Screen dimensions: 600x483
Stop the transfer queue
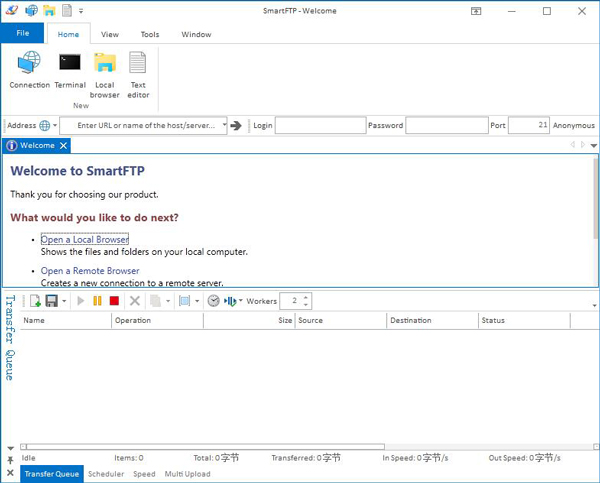114,301
